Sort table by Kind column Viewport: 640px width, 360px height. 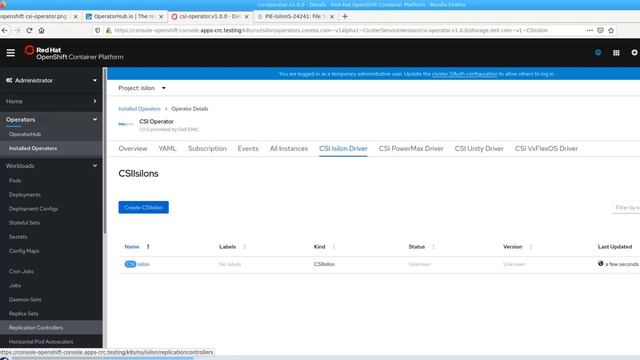(x=334, y=247)
